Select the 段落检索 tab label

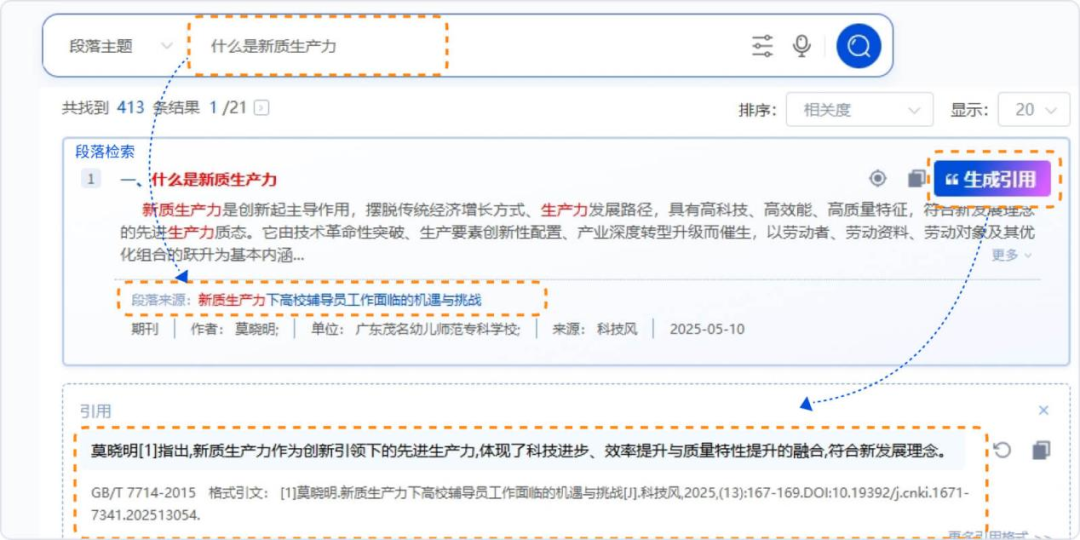coord(105,152)
